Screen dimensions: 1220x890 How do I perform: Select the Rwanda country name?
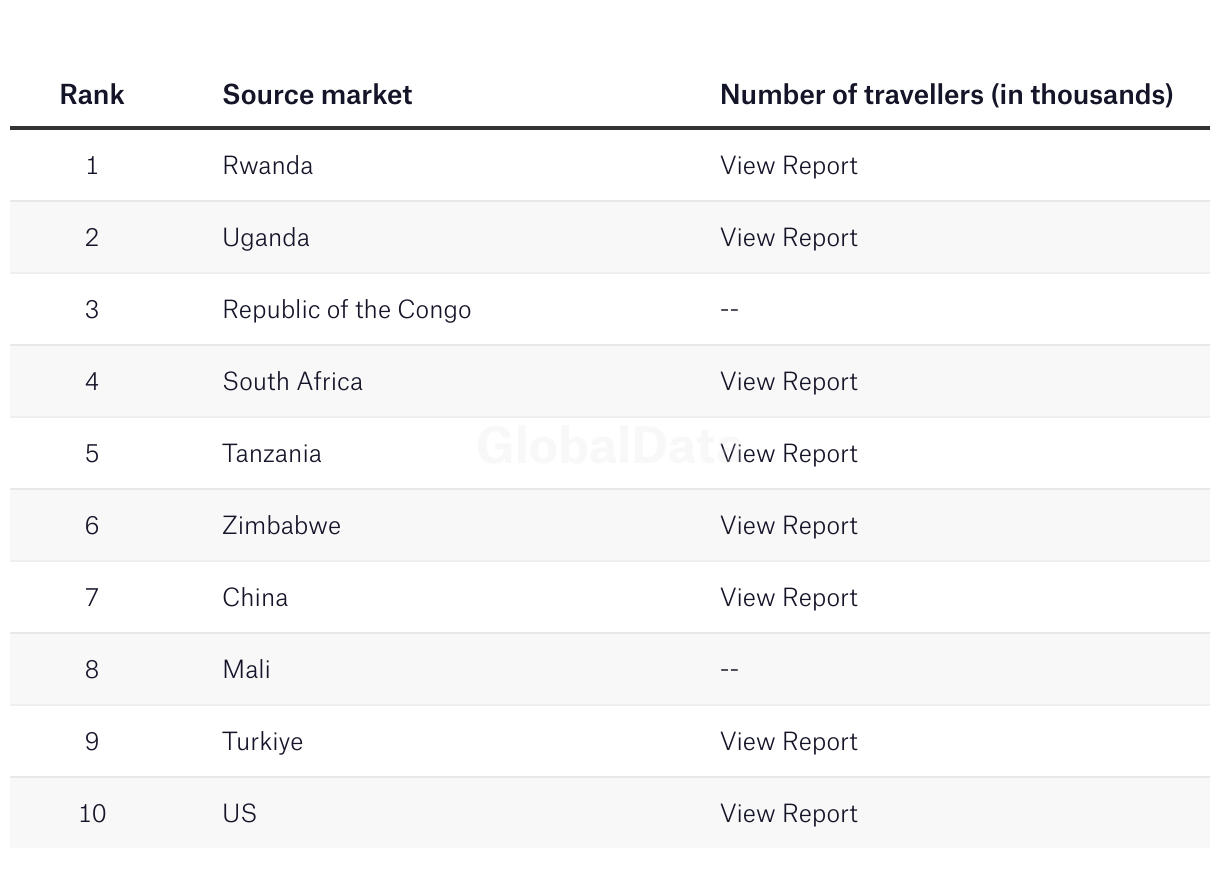click(267, 166)
